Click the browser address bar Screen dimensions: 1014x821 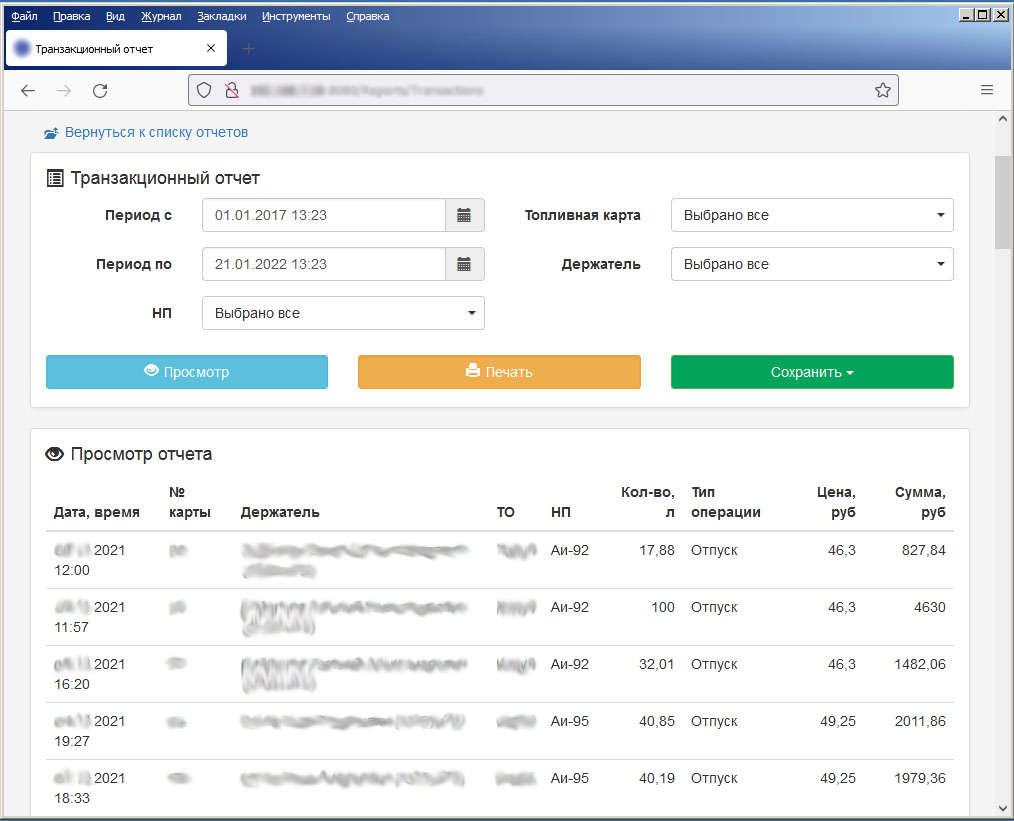click(543, 91)
